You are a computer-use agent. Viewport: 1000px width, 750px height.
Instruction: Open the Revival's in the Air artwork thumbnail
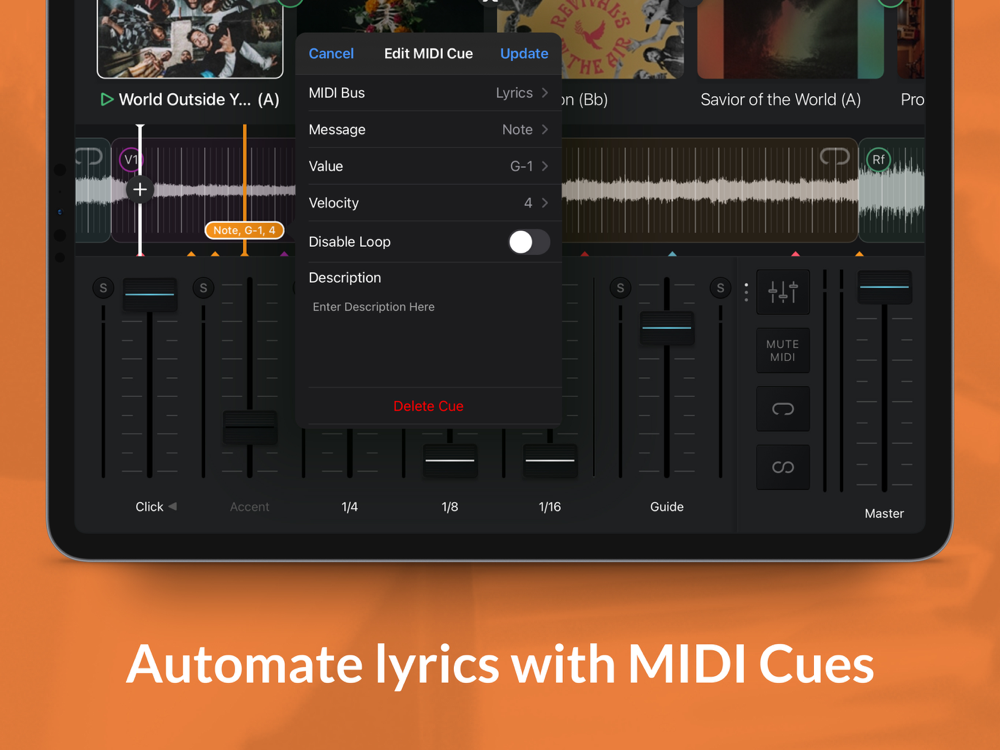(591, 38)
